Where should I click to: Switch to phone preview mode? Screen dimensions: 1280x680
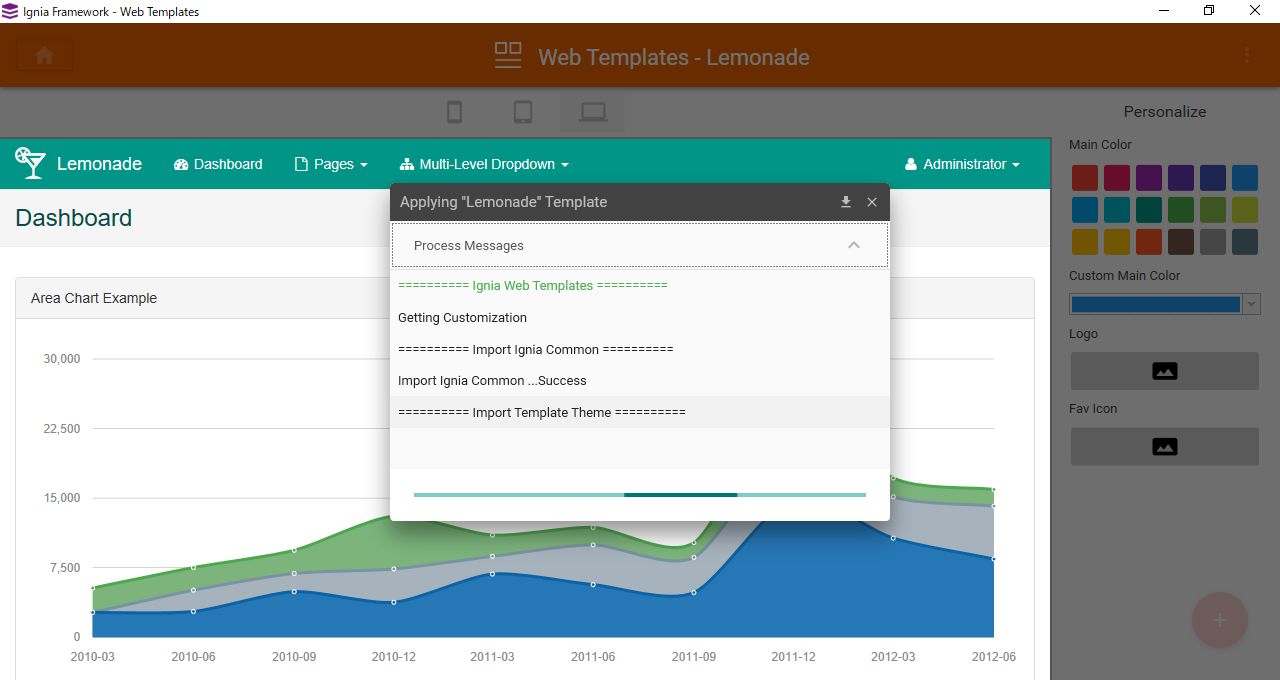tap(454, 112)
